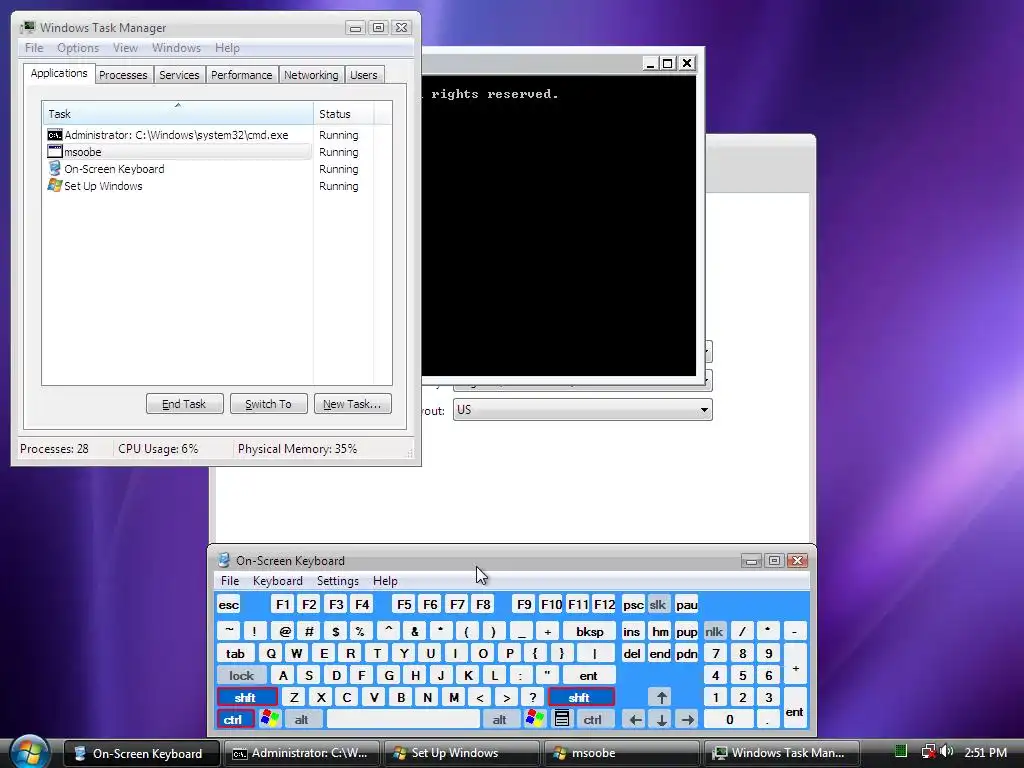Toggle the right alt key on keyboard
The image size is (1024, 768).
point(500,720)
